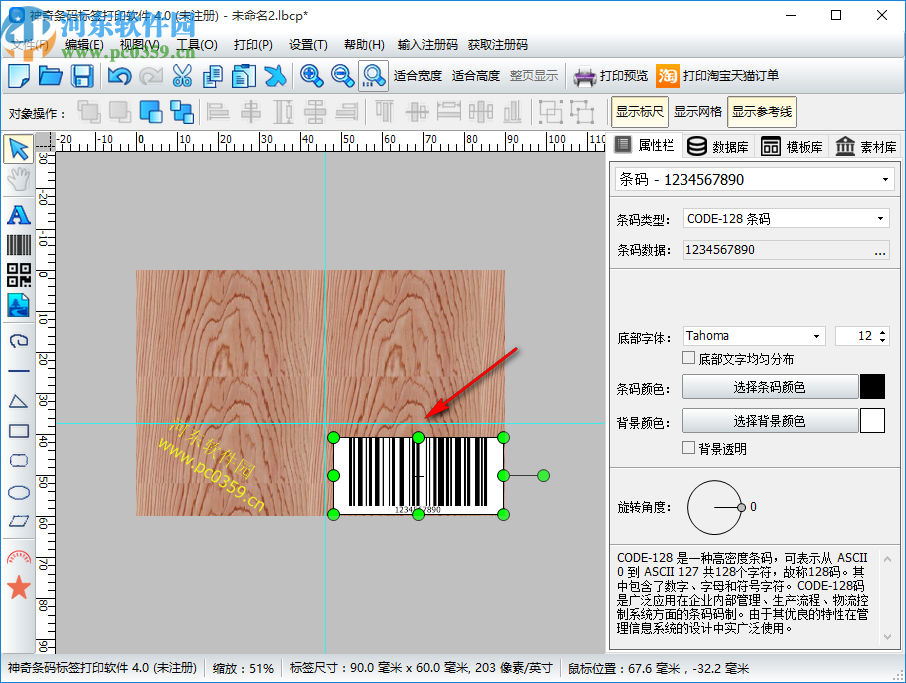Select the arrow pointer tool
906x683 pixels.
(18, 149)
